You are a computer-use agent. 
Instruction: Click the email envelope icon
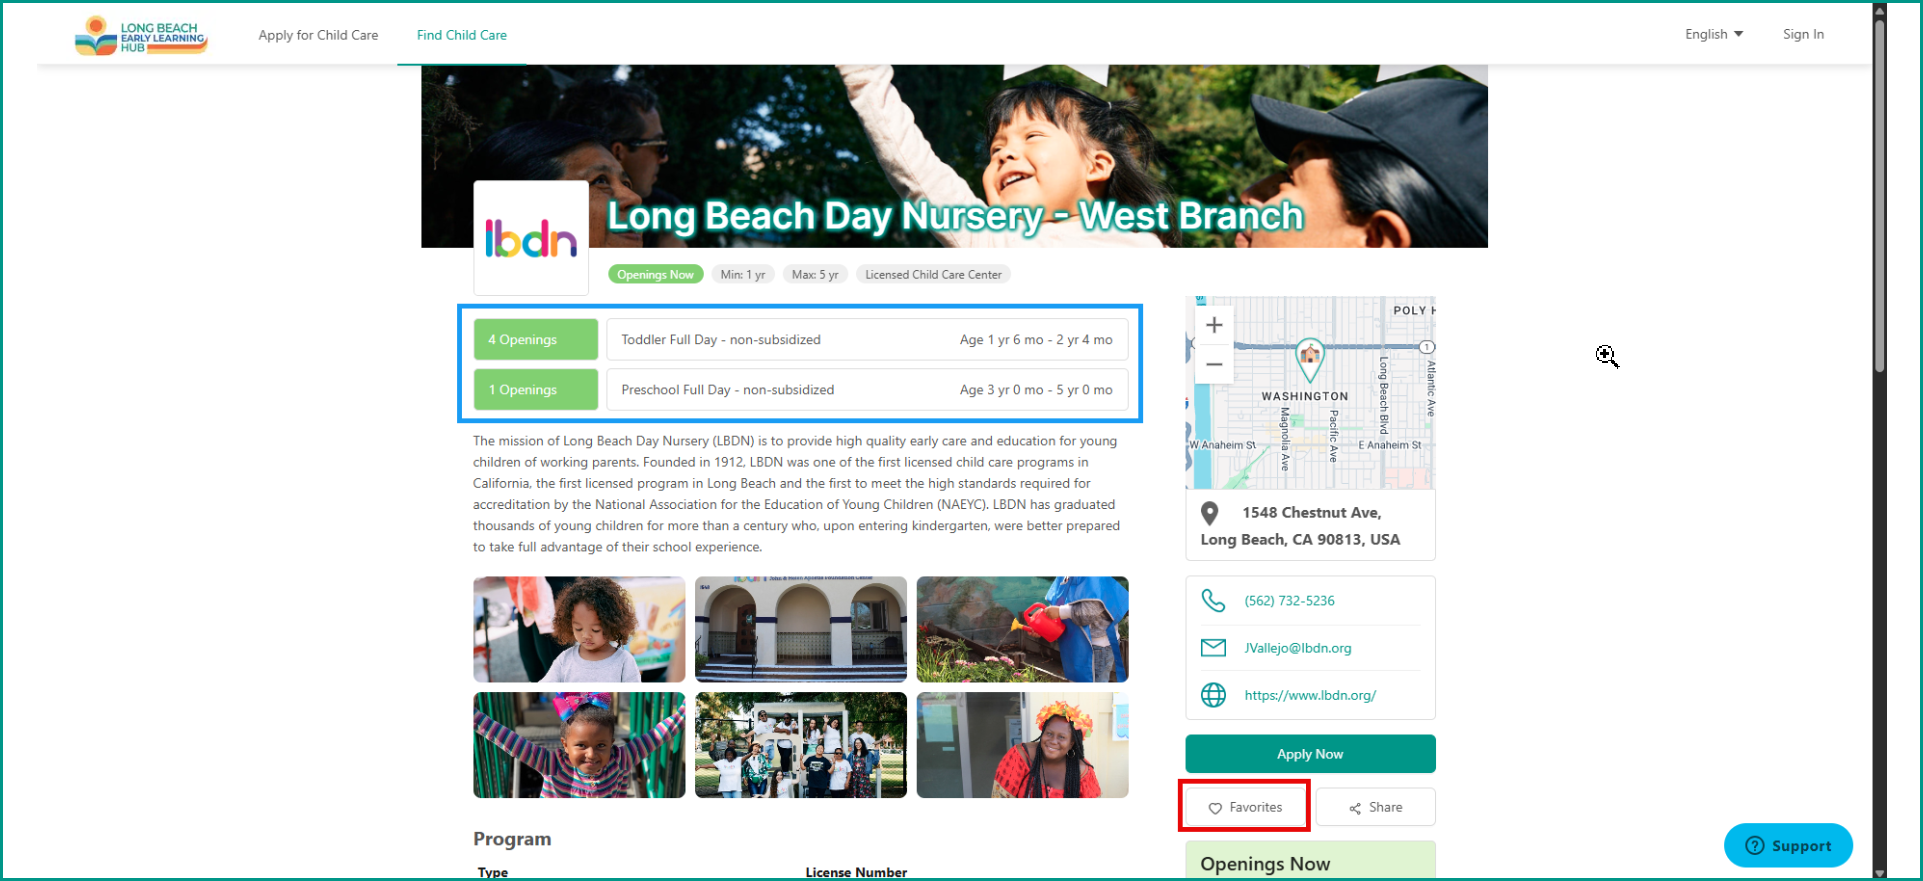[x=1213, y=648]
